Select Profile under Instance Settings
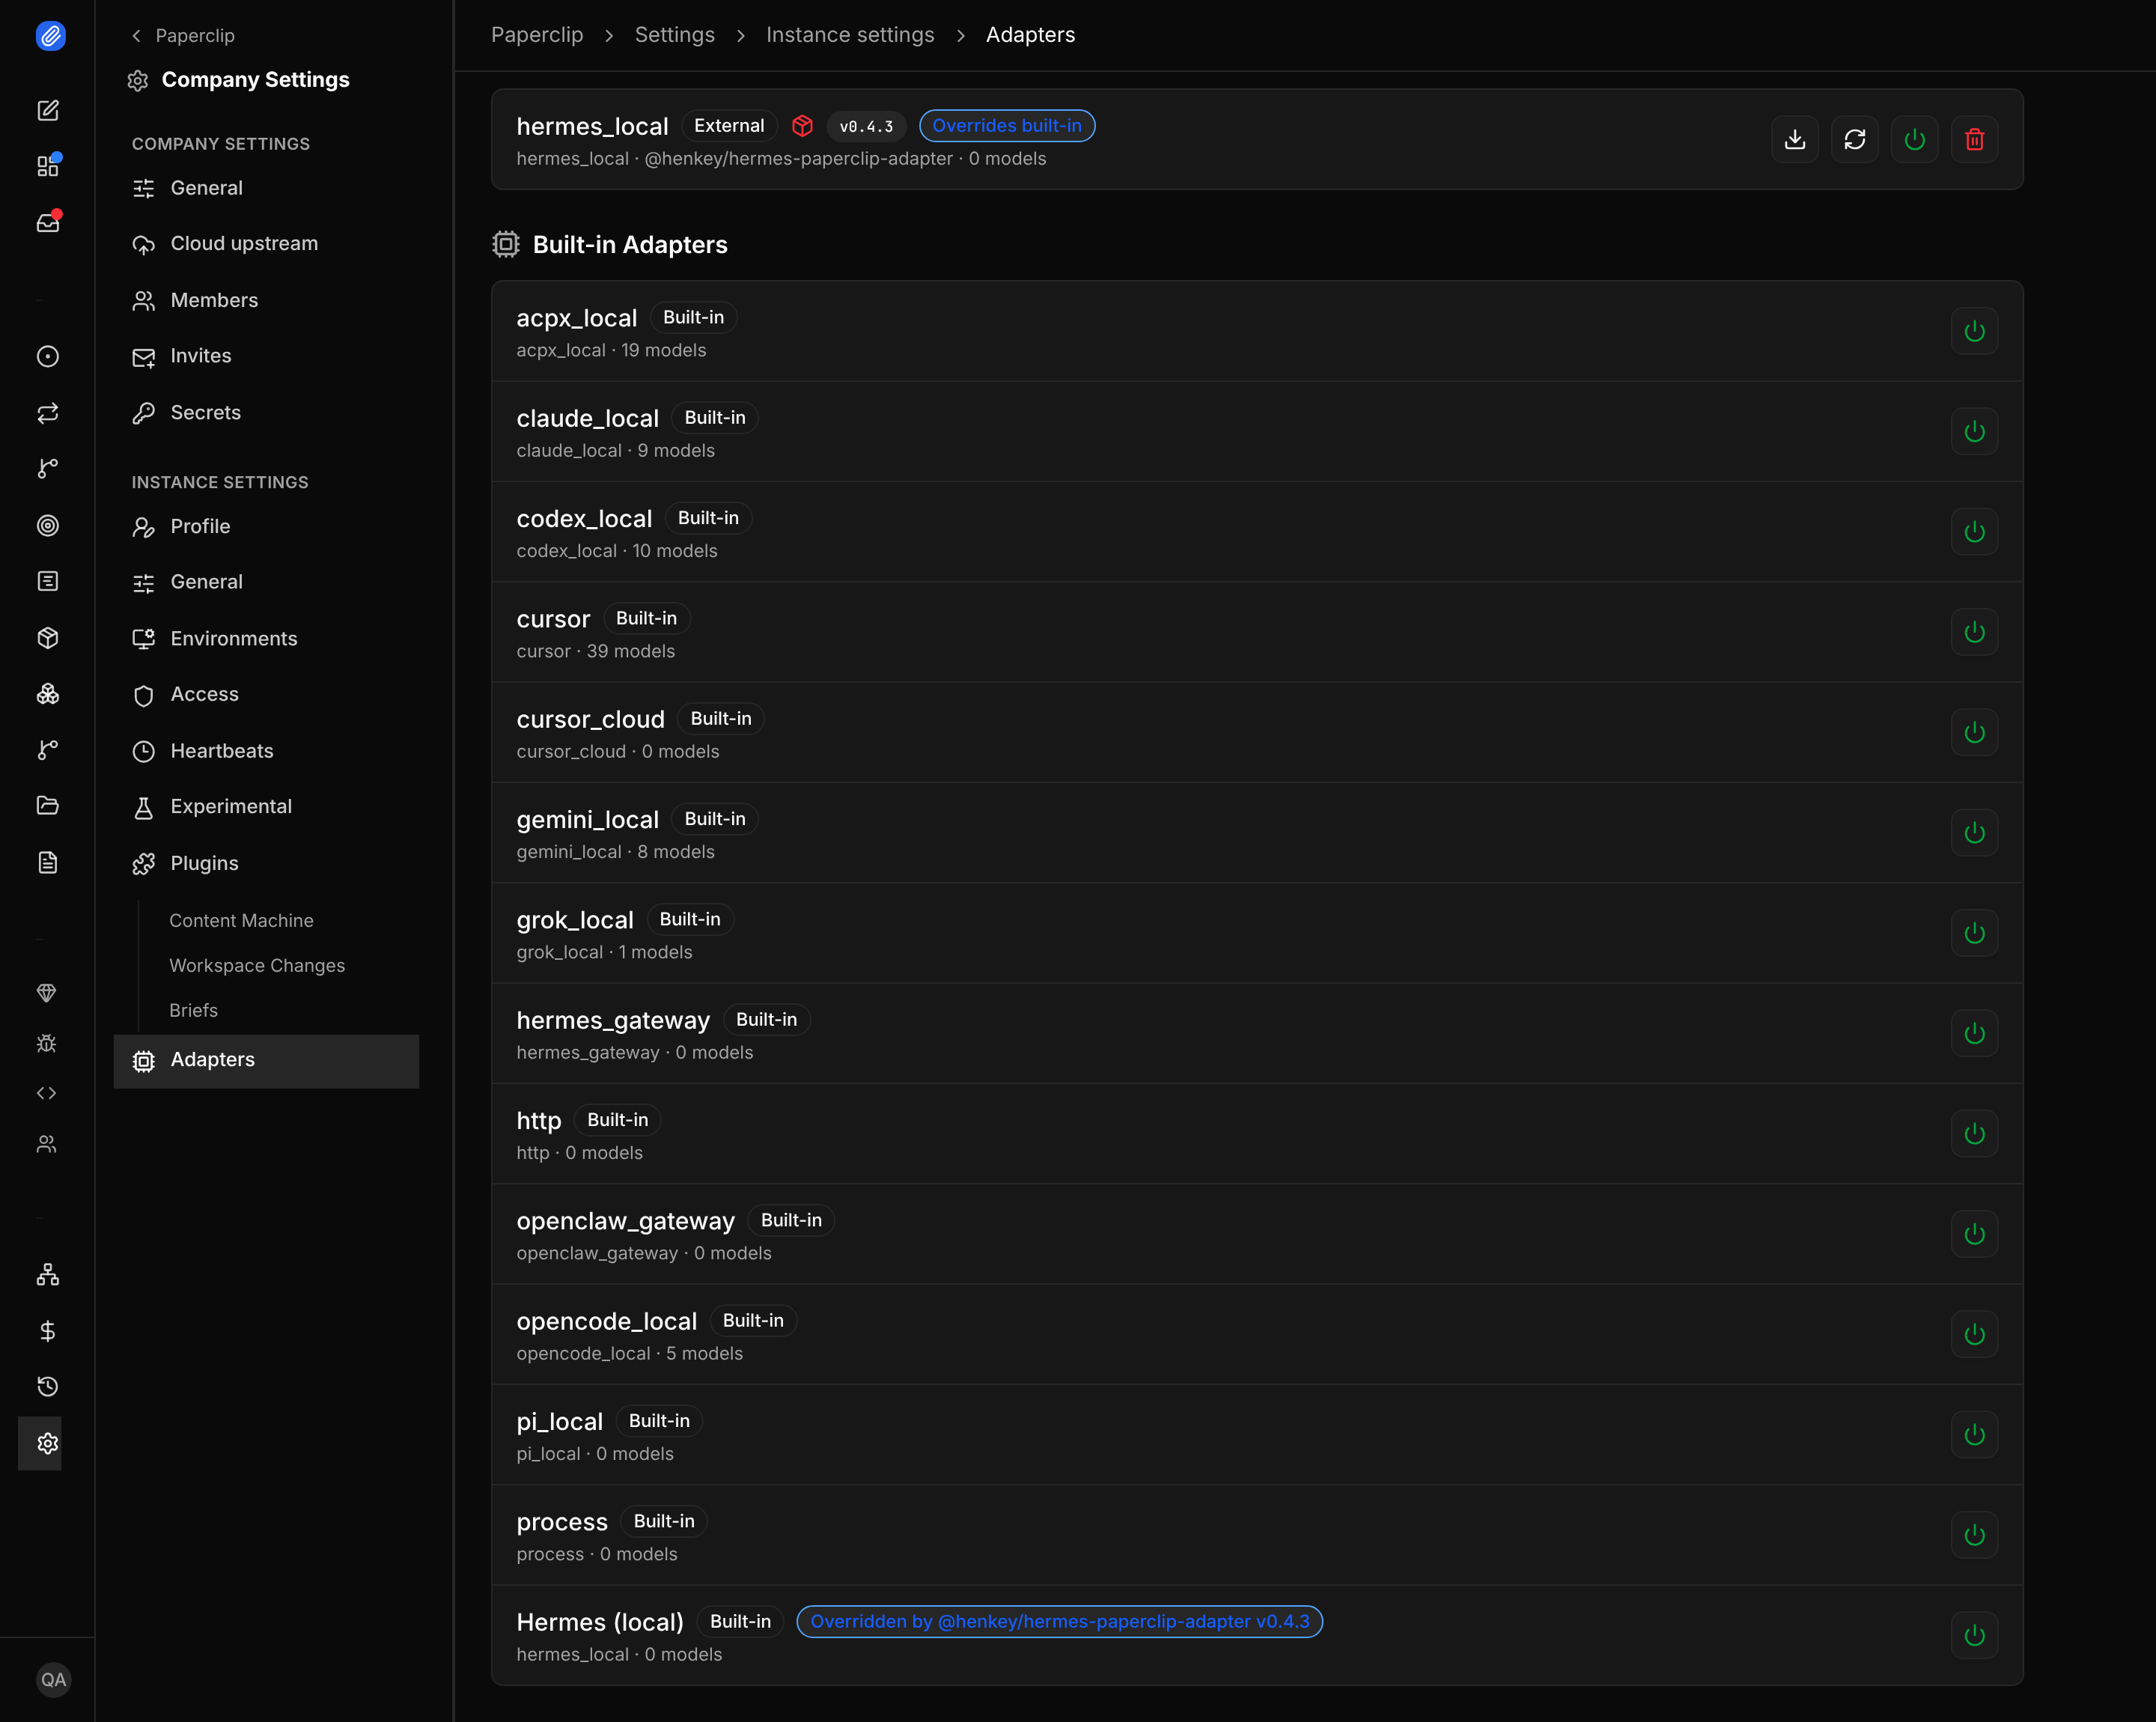 tap(266, 527)
